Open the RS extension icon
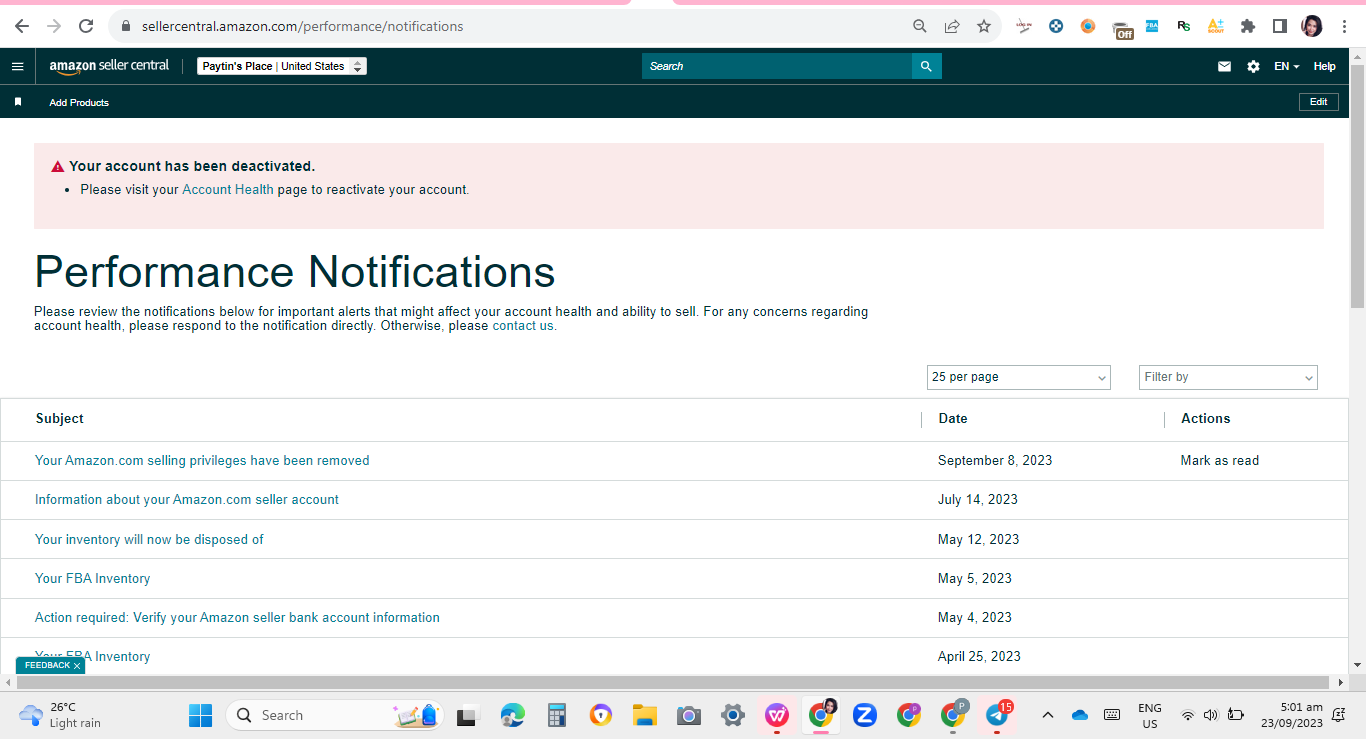Image resolution: width=1366 pixels, height=739 pixels. pyautogui.click(x=1184, y=26)
